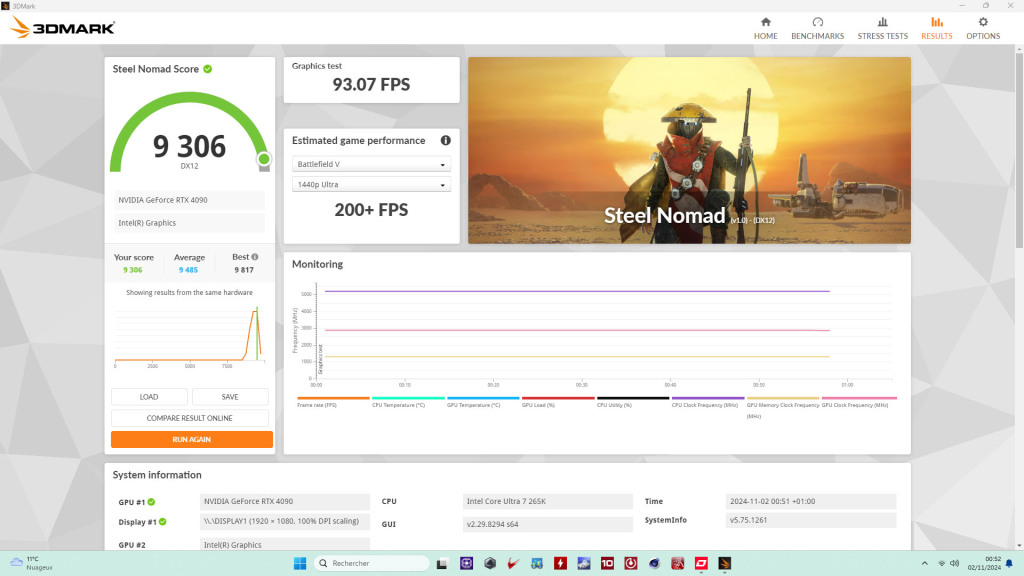Click the GPU #1 NVIDIA GeForce RTX 4090 field
Screen dimensions: 1024x576
coord(285,502)
